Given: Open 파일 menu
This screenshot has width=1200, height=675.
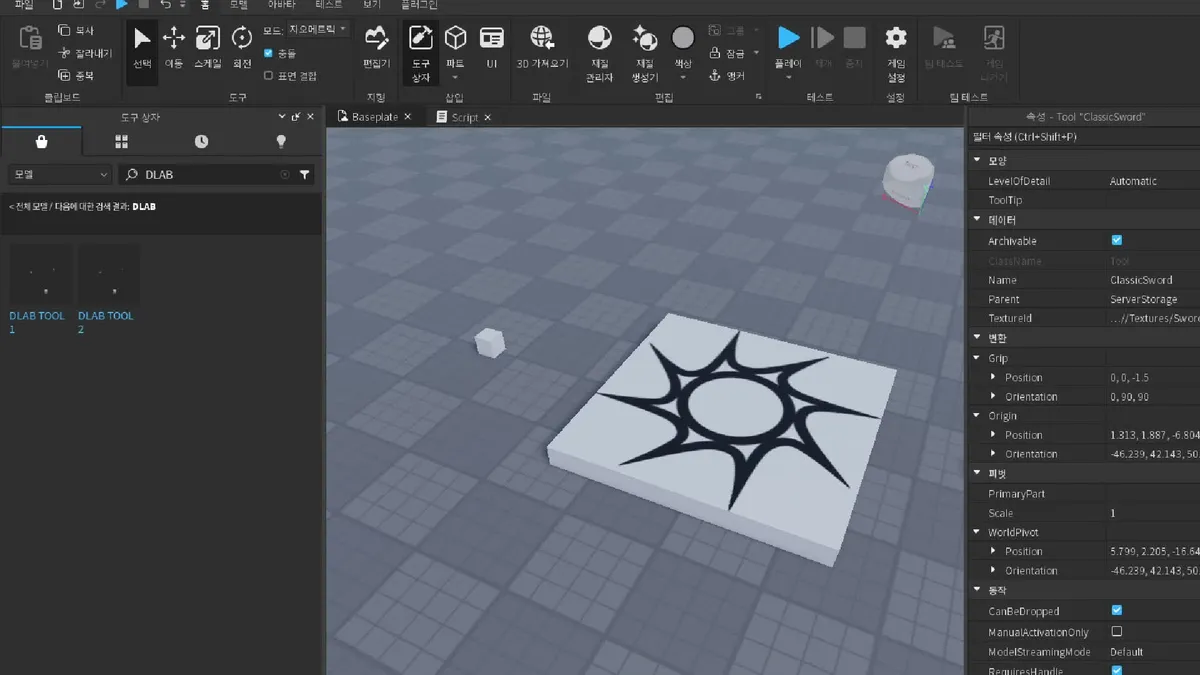Looking at the screenshot, I should click(x=24, y=5).
